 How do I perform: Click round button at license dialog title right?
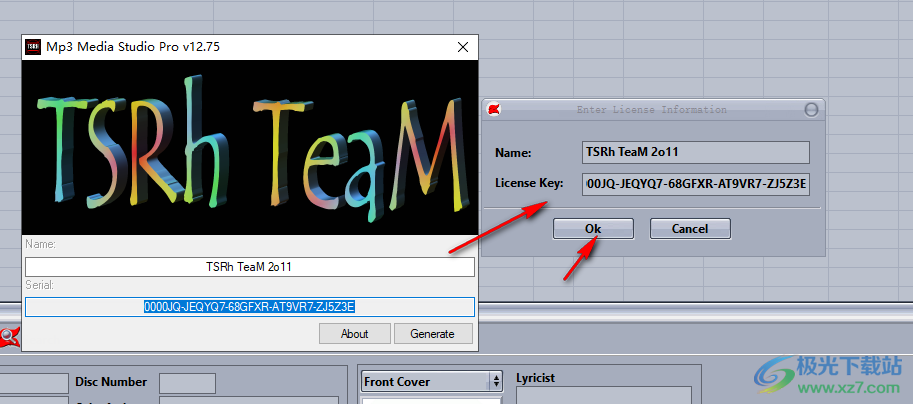pos(811,109)
